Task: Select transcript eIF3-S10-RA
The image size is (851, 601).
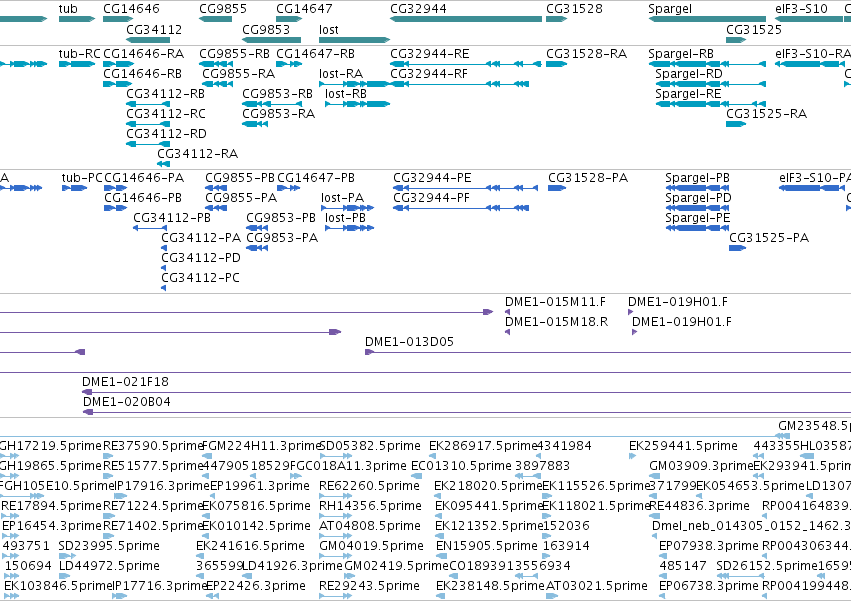Action: click(x=812, y=54)
